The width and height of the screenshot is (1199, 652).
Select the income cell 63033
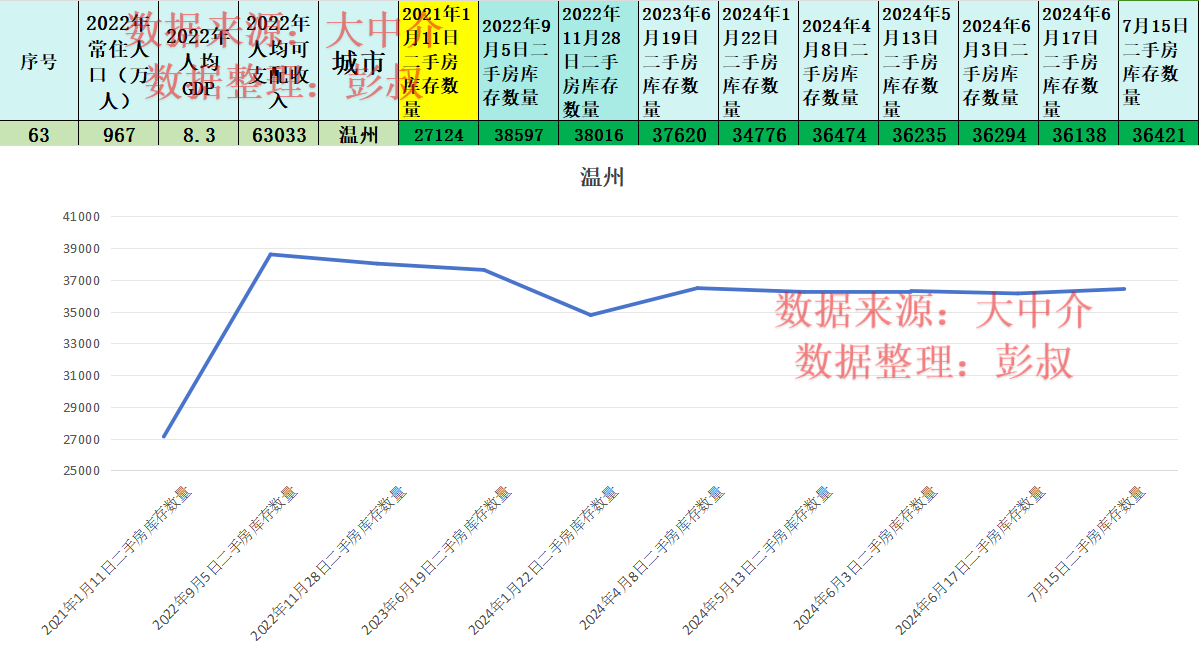click(278, 134)
